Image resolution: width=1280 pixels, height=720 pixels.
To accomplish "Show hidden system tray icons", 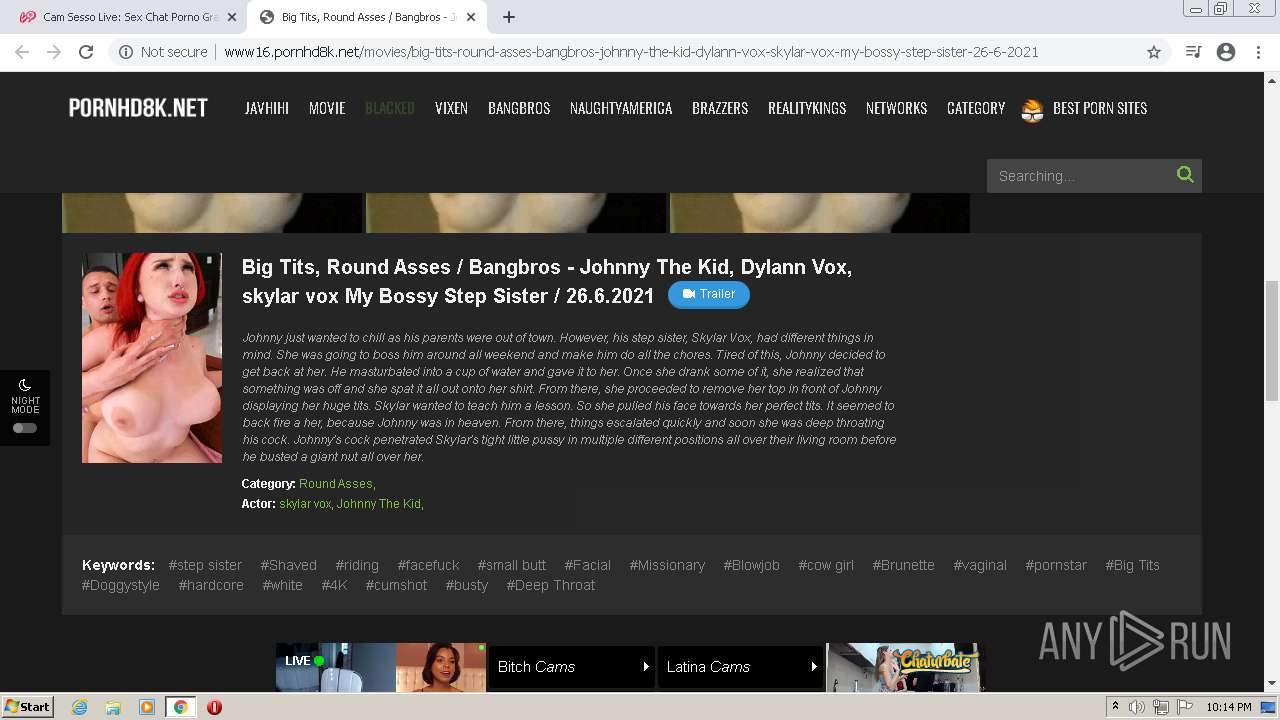I will pyautogui.click(x=1116, y=707).
